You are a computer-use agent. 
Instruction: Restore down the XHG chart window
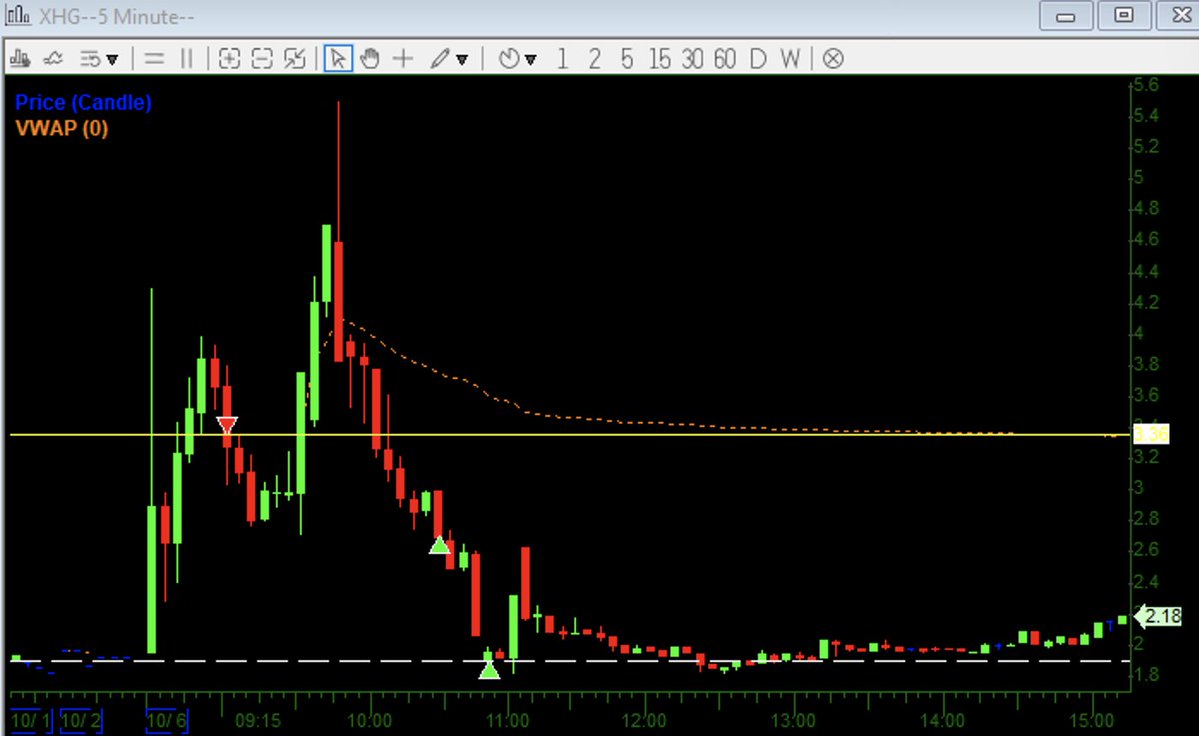pyautogui.click(x=1123, y=15)
